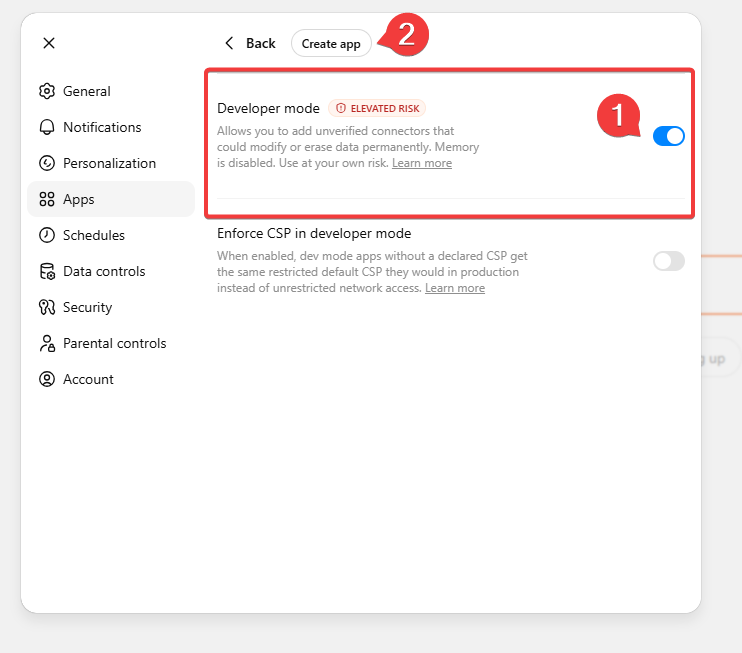Turn off the Developer mode toggle

[669, 136]
